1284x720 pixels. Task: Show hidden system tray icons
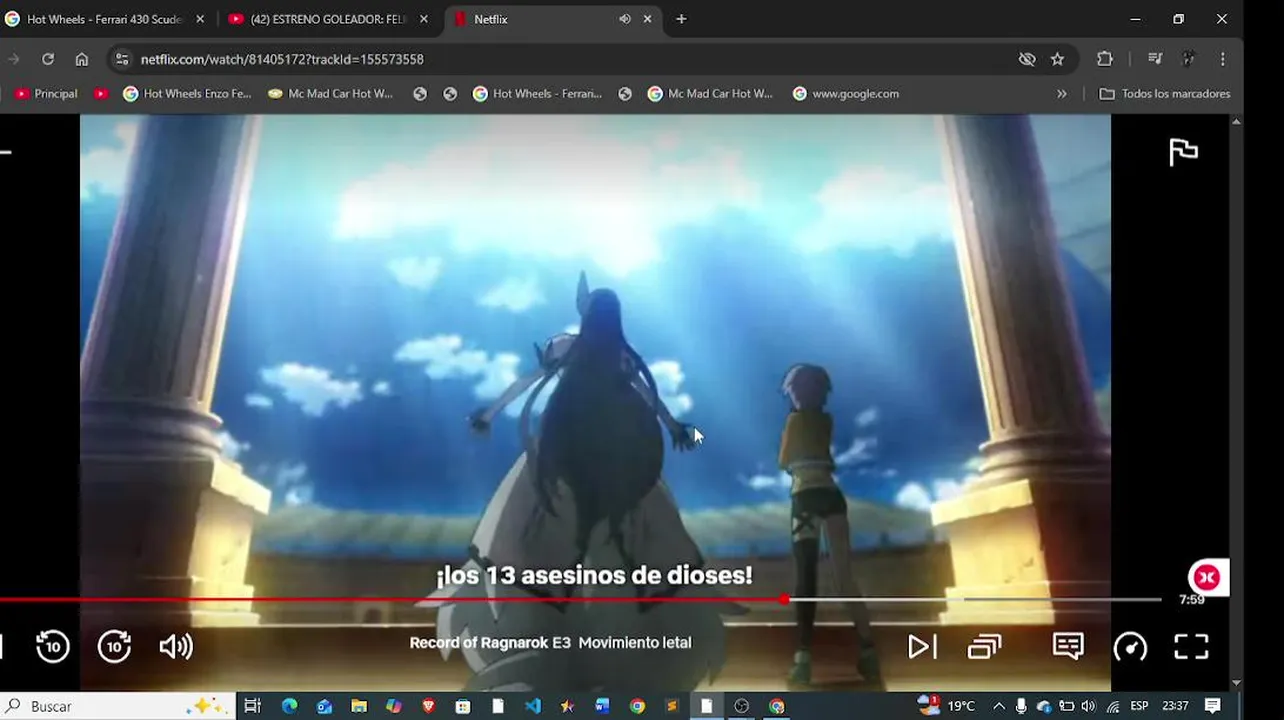pos(998,706)
